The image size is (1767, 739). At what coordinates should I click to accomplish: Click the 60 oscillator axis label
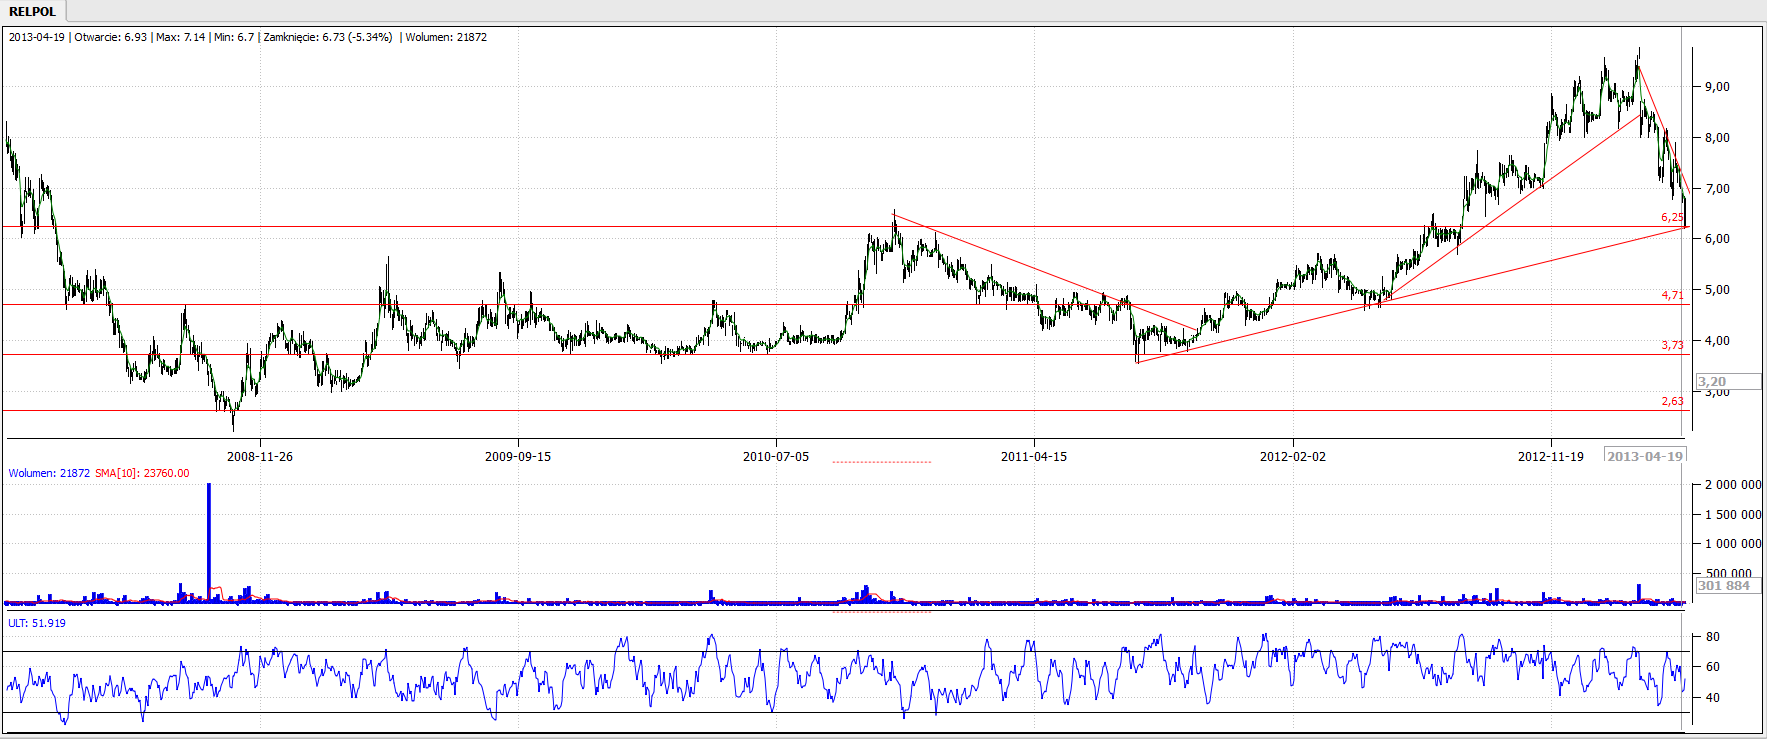[x=1713, y=667]
